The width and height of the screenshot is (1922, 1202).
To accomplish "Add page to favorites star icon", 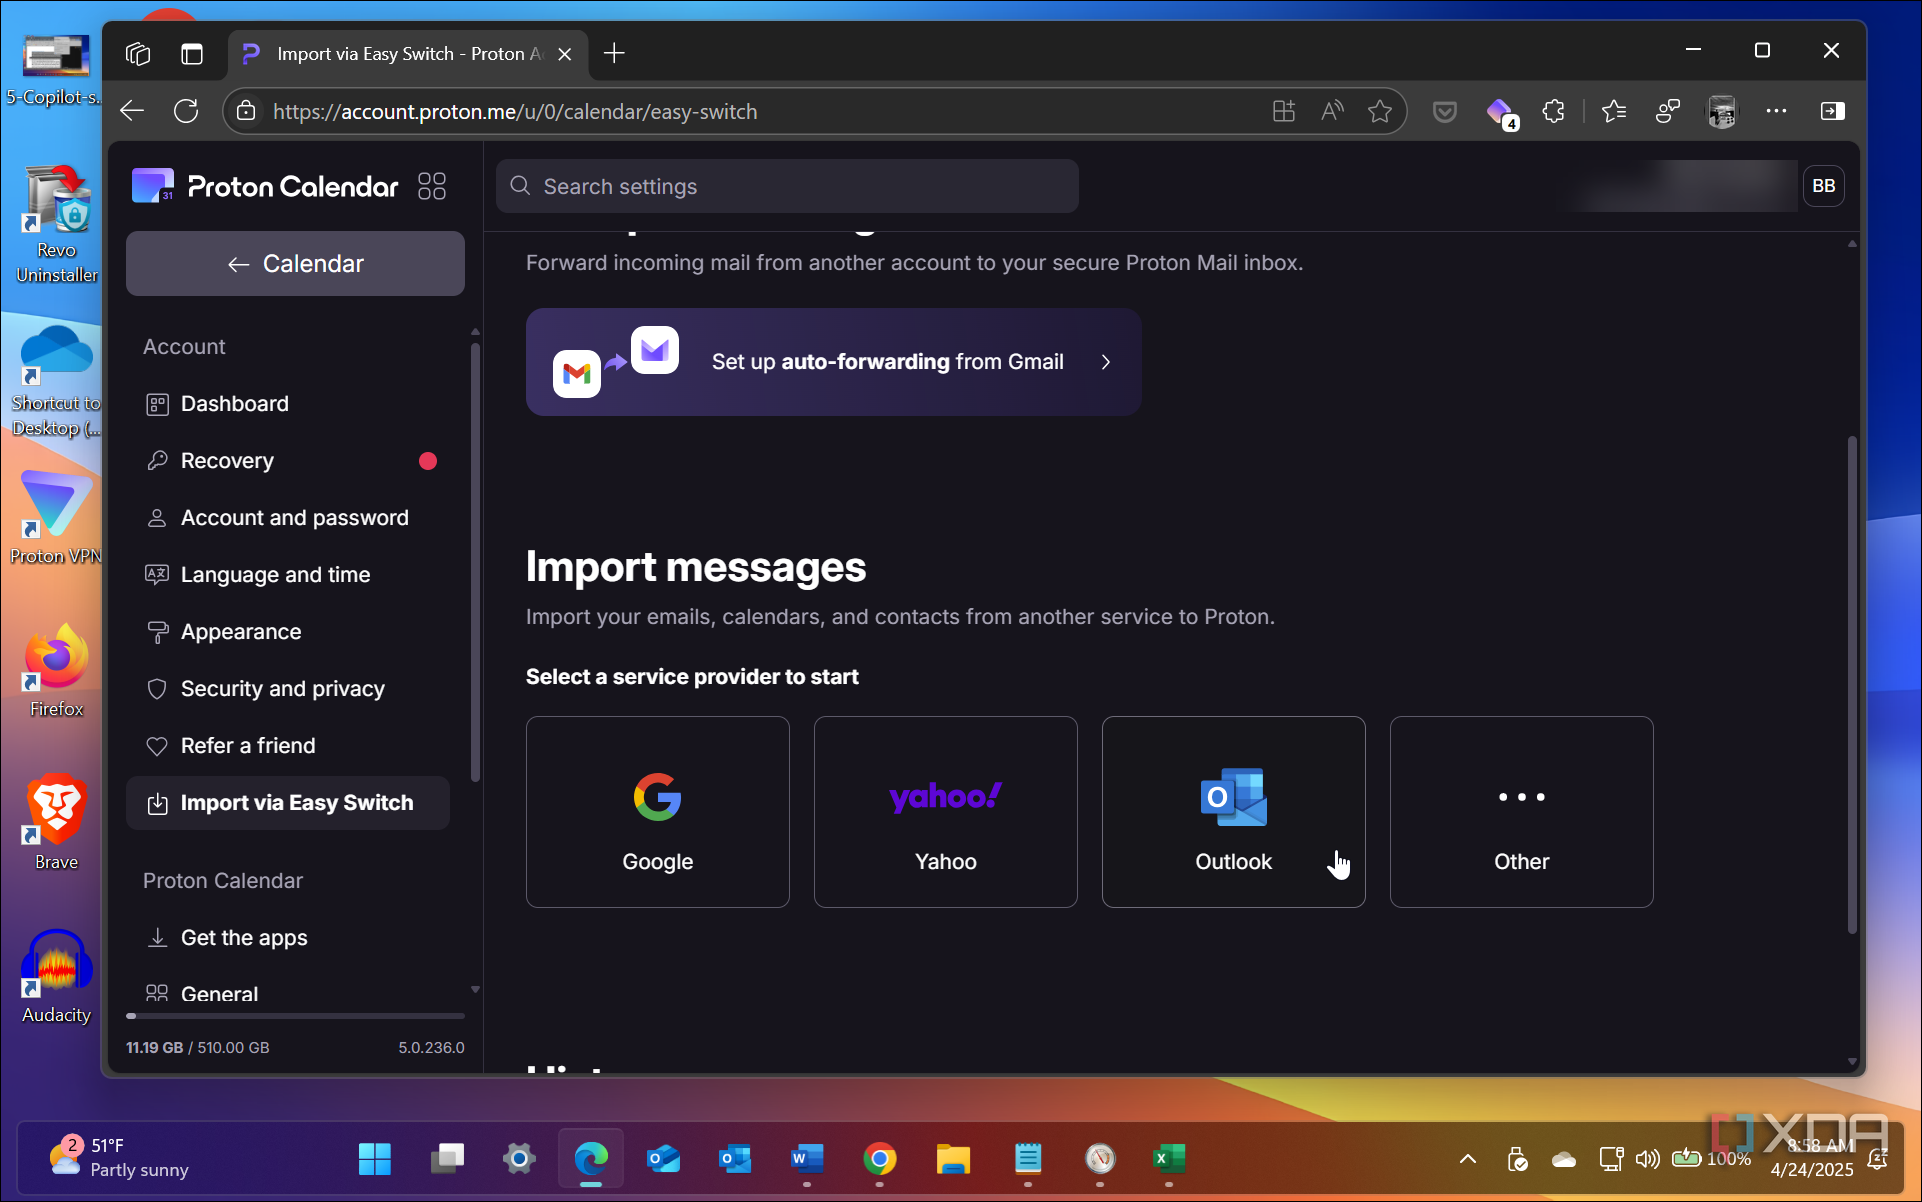I will click(1380, 111).
